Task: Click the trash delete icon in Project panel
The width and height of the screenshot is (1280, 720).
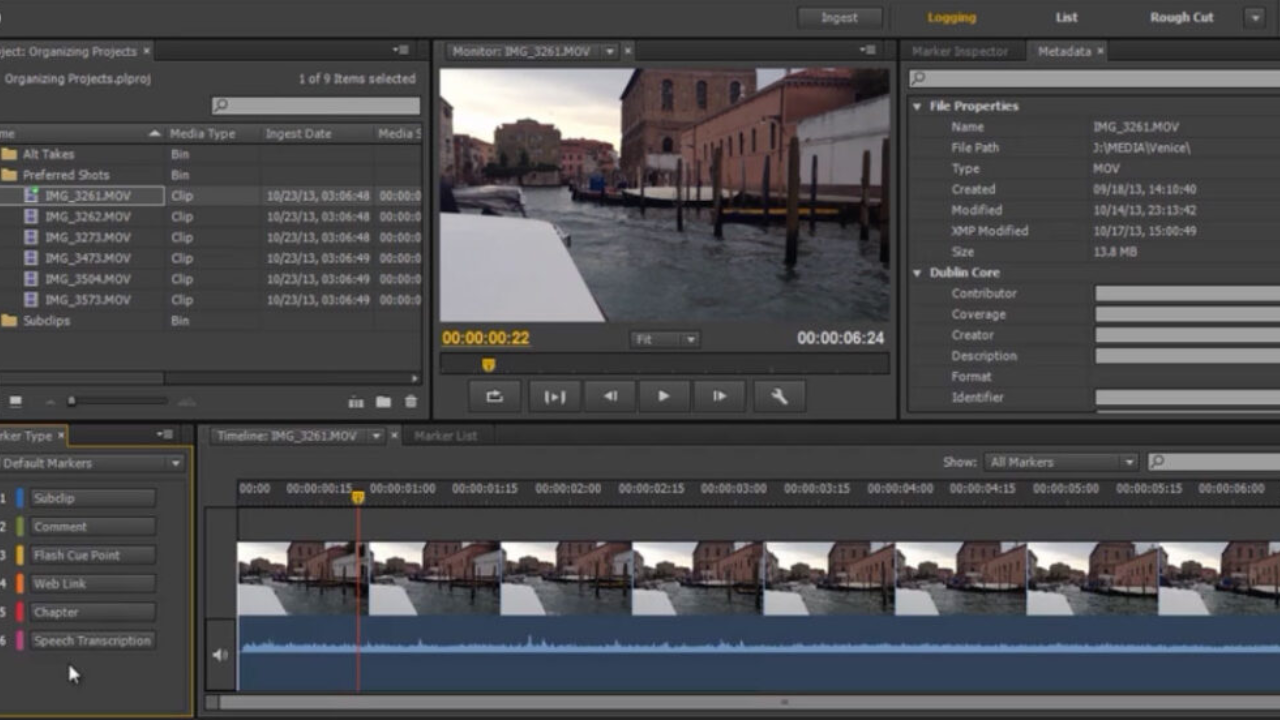Action: point(410,402)
